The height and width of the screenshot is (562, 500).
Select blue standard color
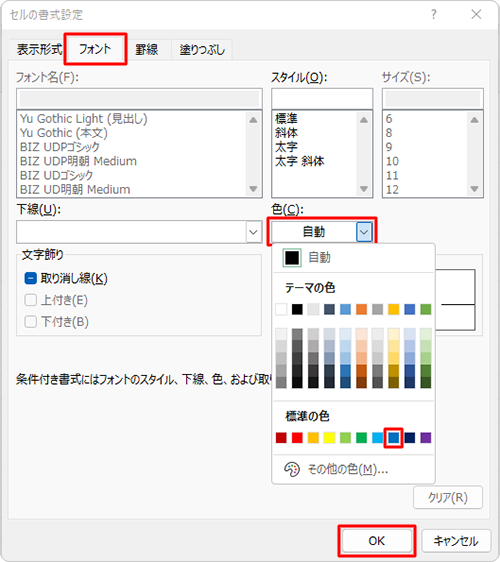coord(394,438)
